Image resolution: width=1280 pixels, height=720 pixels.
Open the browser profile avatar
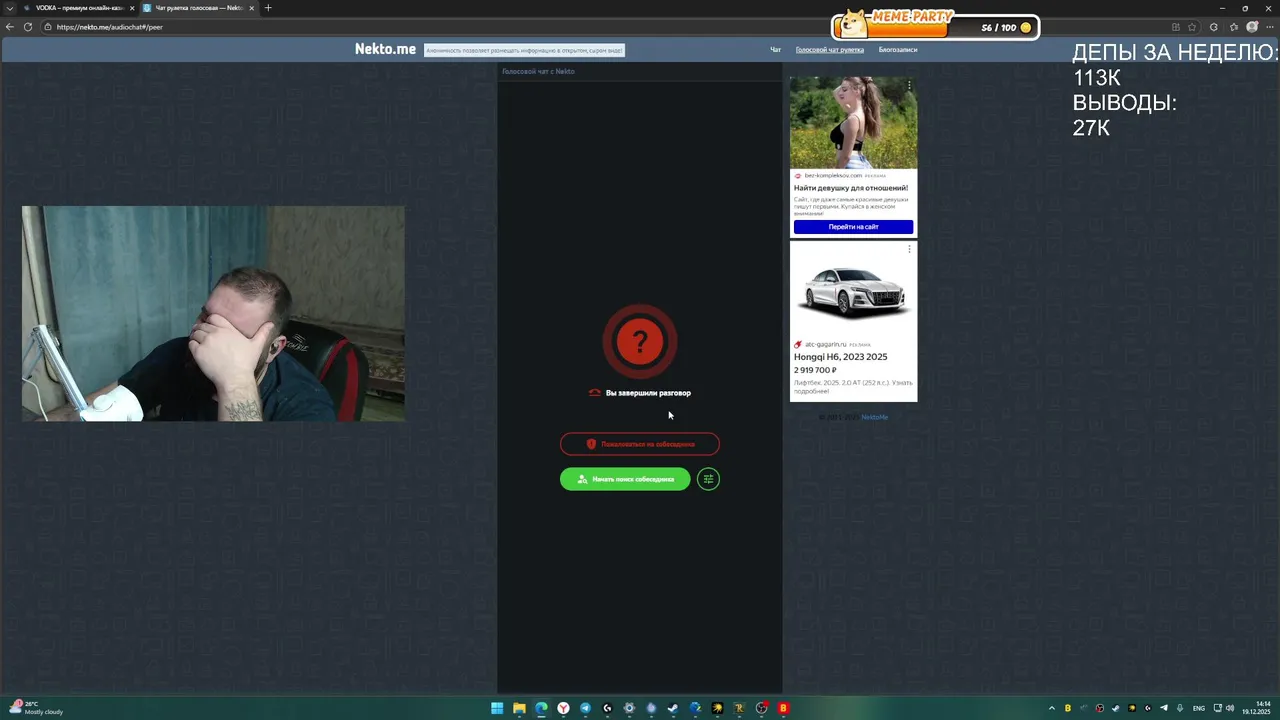1252,27
